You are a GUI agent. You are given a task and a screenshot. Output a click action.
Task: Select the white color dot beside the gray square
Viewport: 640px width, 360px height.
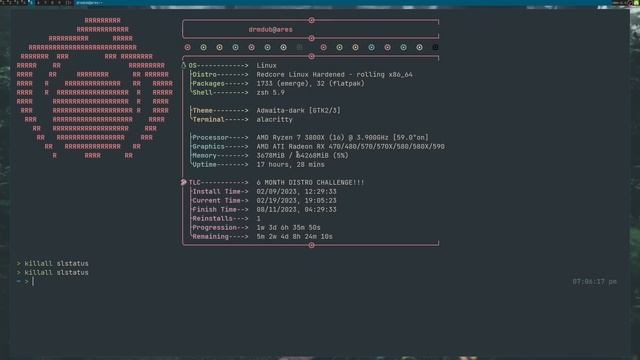coord(283,47)
